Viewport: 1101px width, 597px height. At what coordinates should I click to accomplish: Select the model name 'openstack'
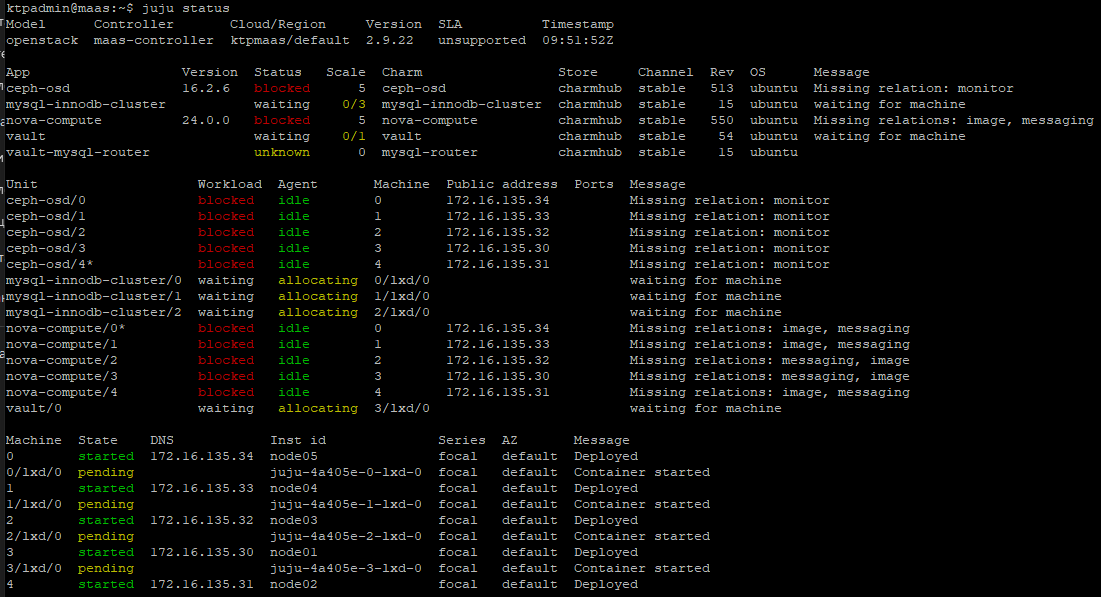click(x=42, y=41)
